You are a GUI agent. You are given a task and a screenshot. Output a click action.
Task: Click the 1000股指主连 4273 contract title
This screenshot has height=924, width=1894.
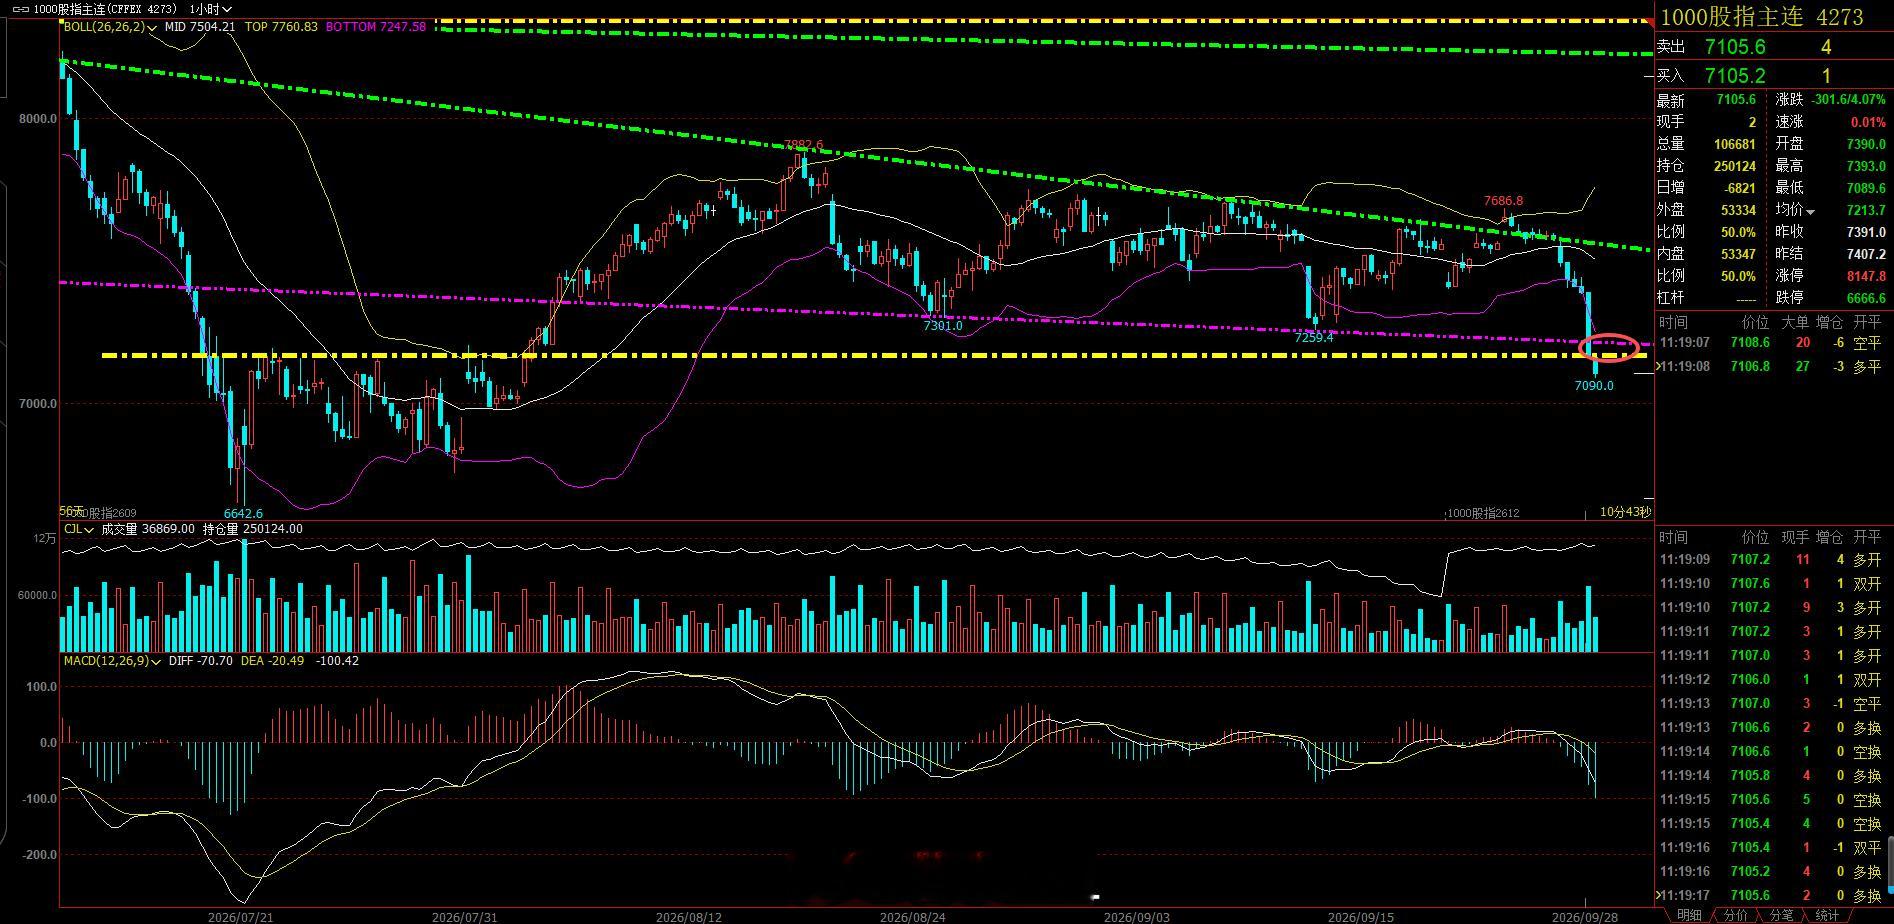[1761, 17]
